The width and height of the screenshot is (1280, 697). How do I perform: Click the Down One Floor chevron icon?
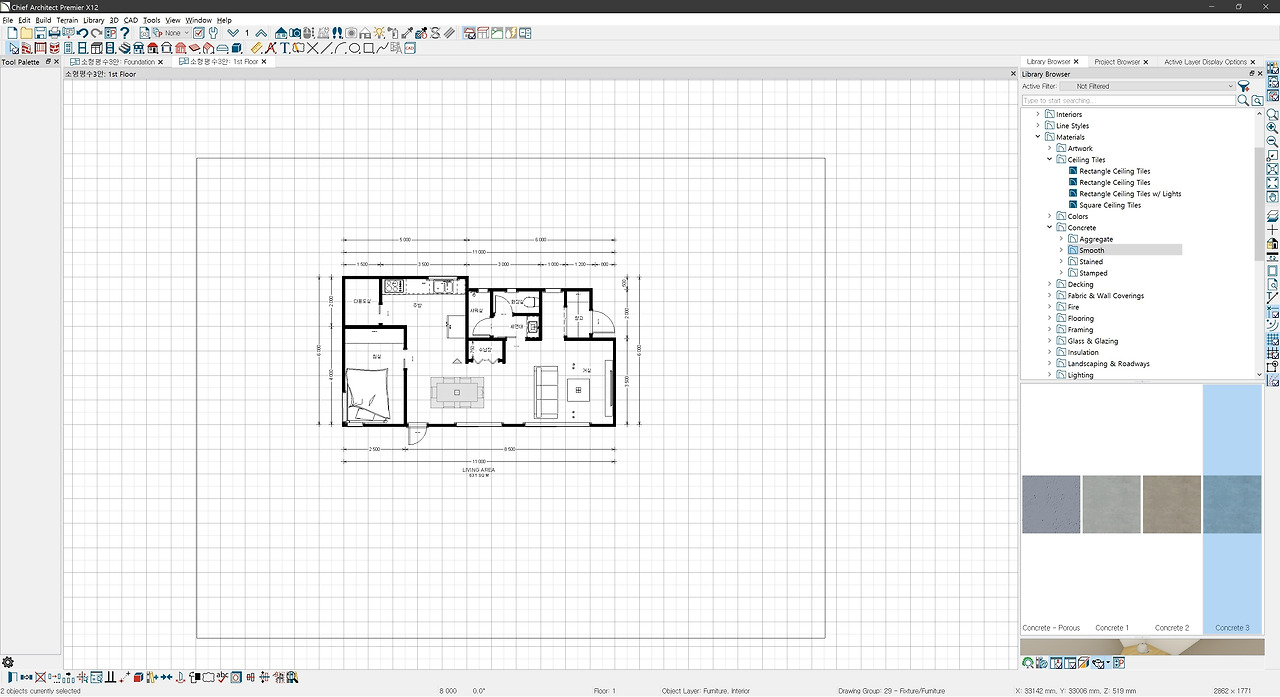click(233, 33)
